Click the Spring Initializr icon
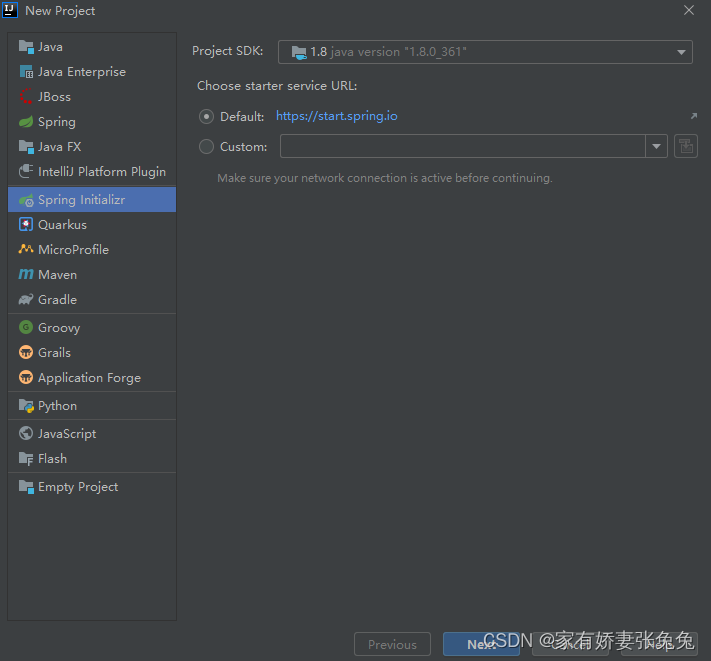Image resolution: width=711 pixels, height=661 pixels. [x=26, y=200]
